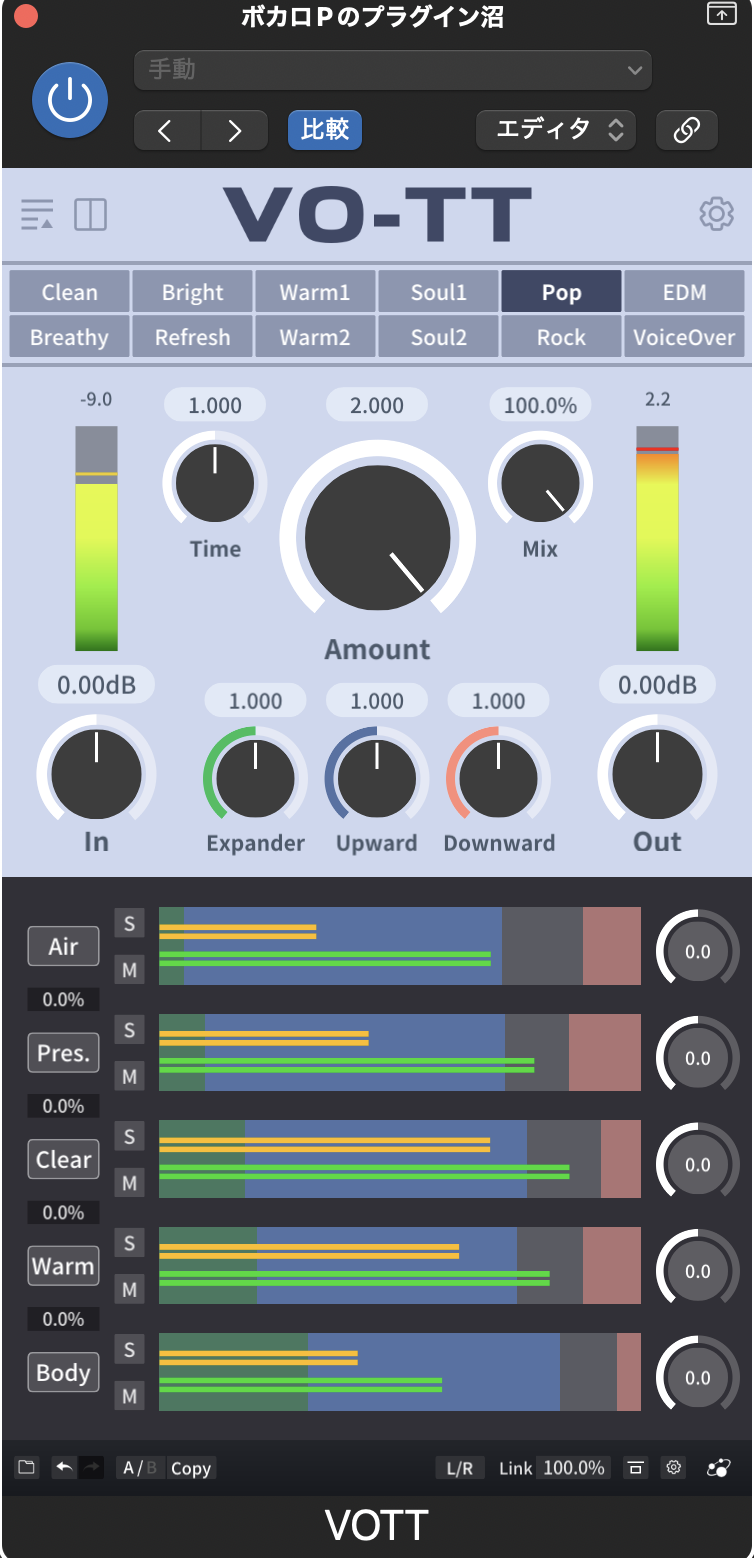The image size is (754, 1558).
Task: Click the orange Downward knob
Action: pos(498,779)
